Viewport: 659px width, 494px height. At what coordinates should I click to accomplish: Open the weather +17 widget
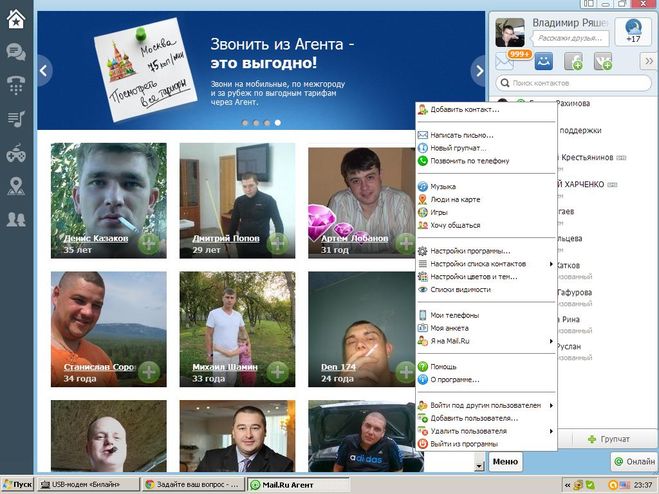click(x=633, y=31)
